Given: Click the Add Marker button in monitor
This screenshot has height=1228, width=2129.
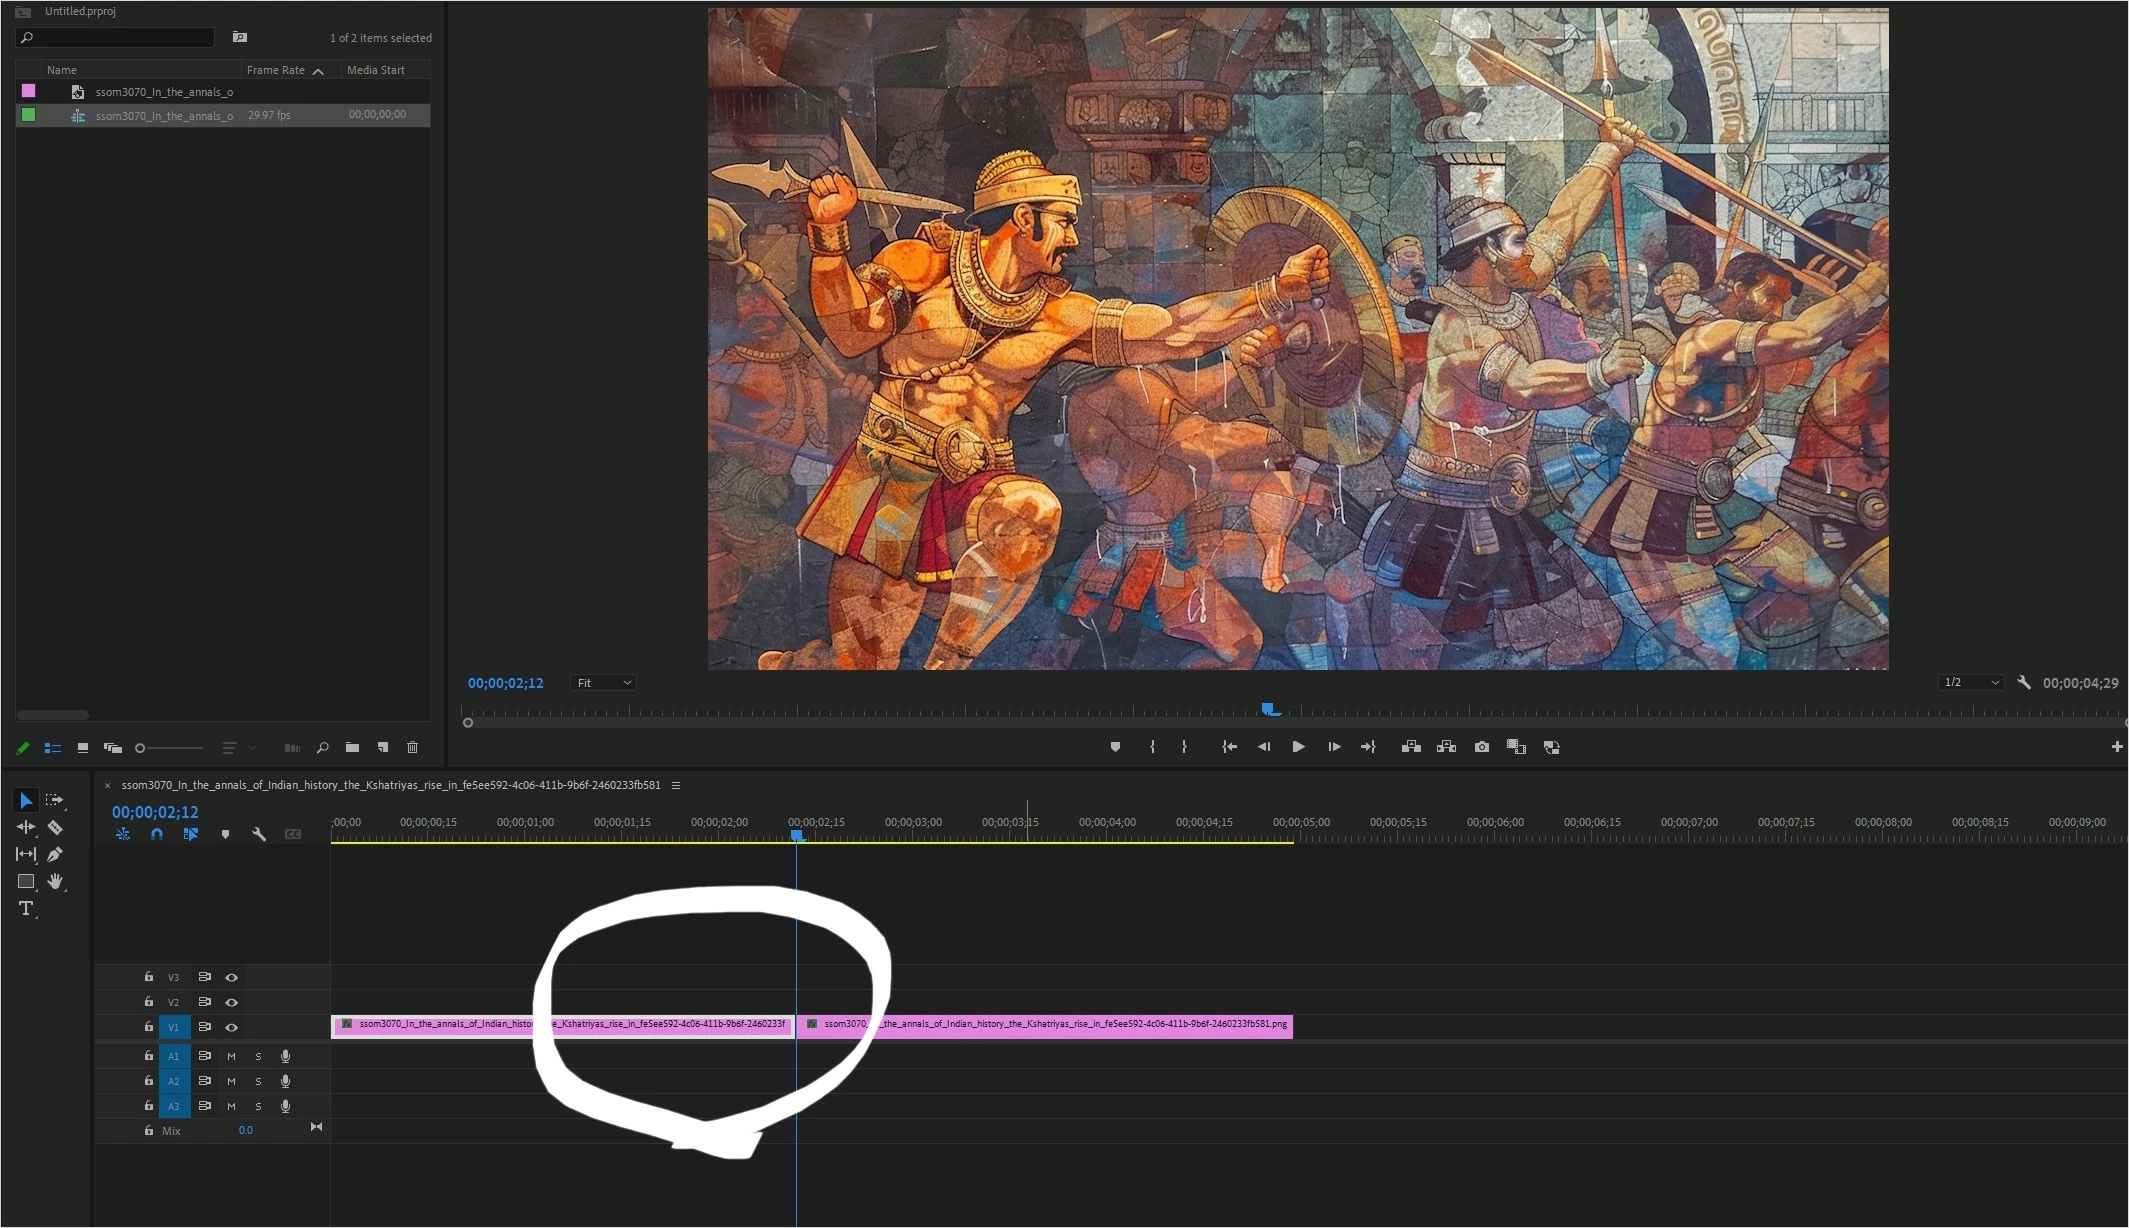Looking at the screenshot, I should coord(1115,747).
